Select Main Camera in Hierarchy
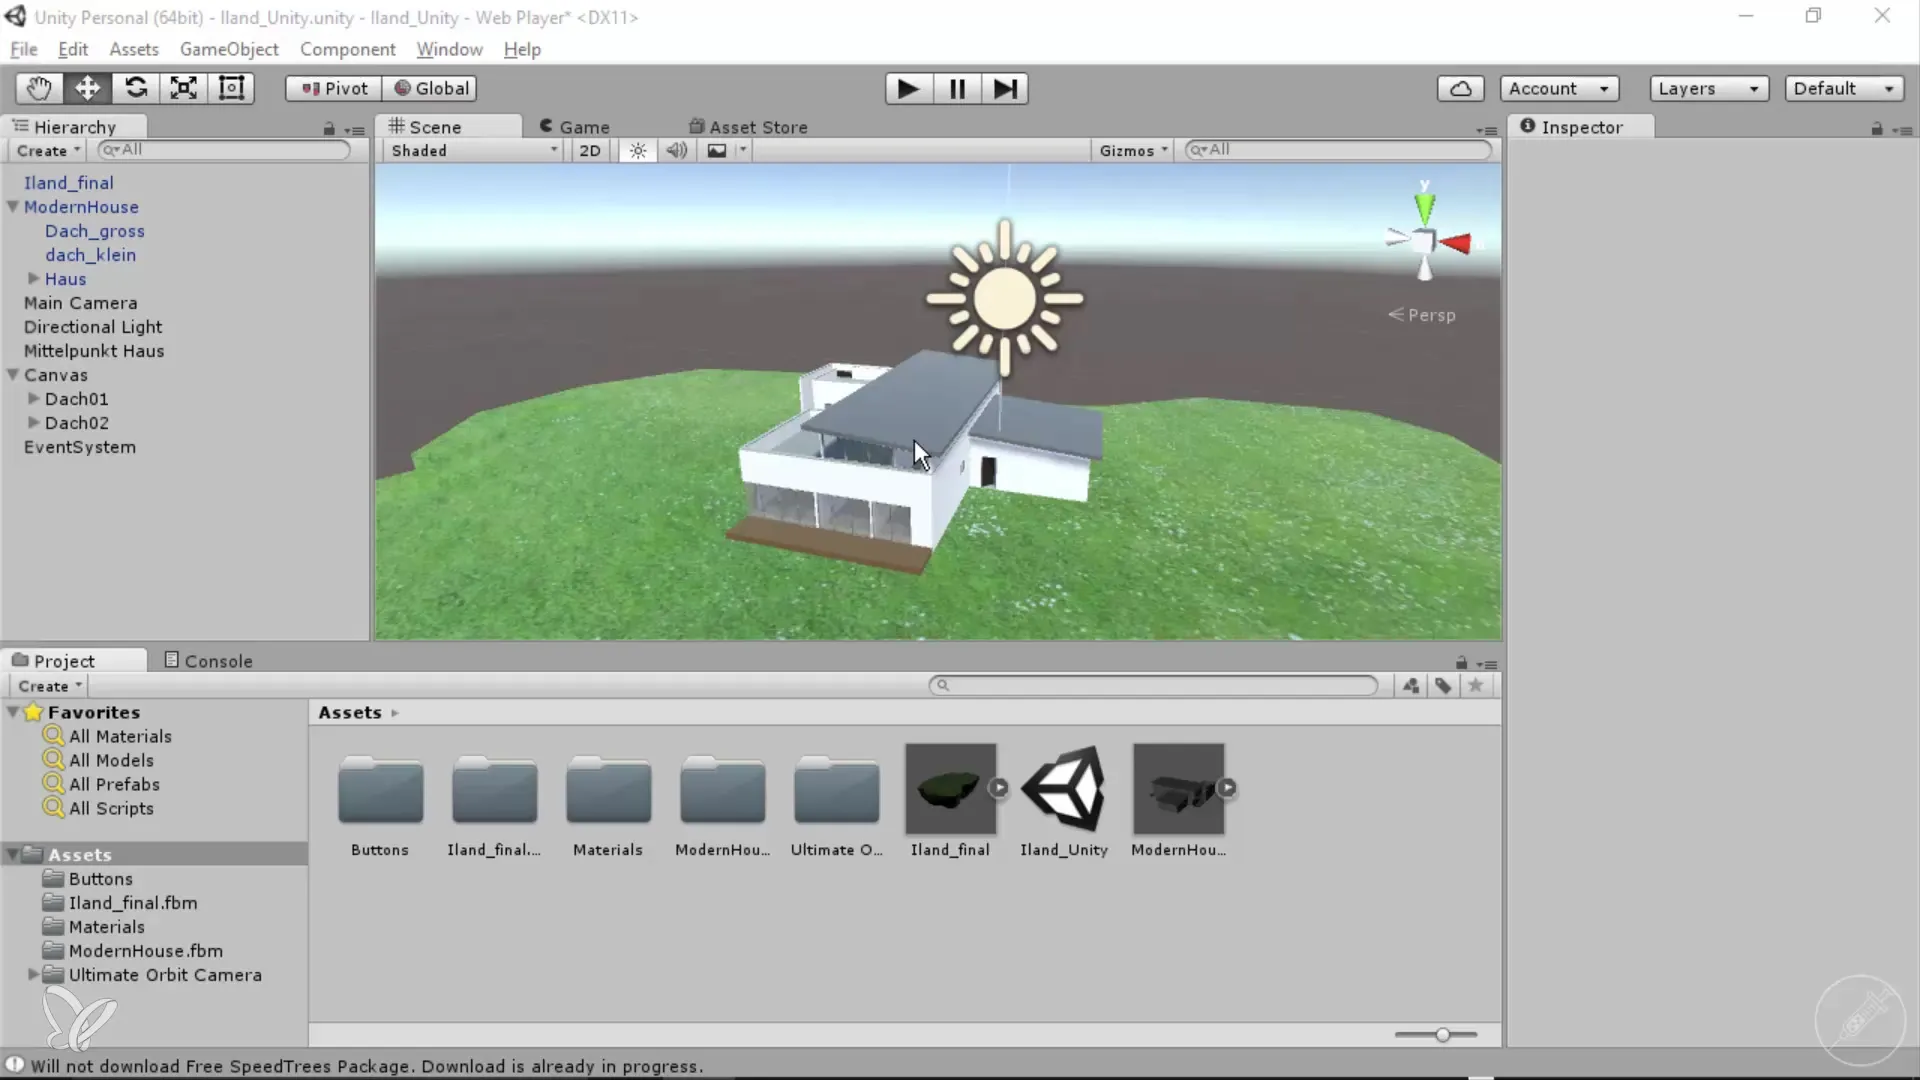The width and height of the screenshot is (1920, 1080). pos(81,303)
